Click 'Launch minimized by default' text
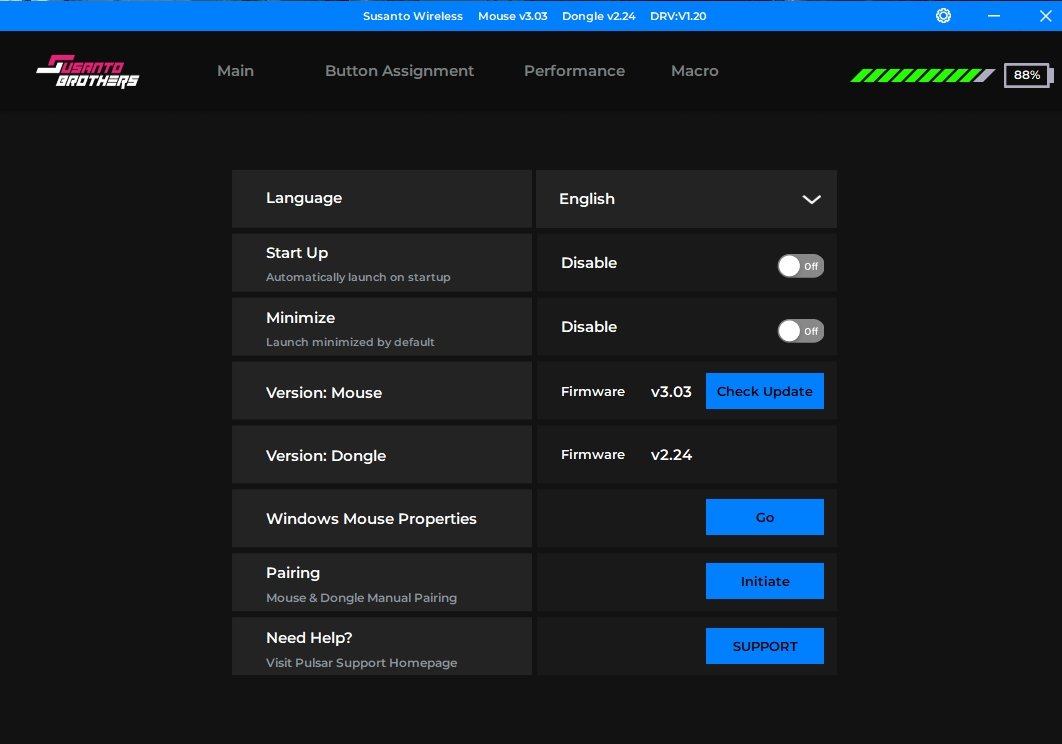 [350, 342]
